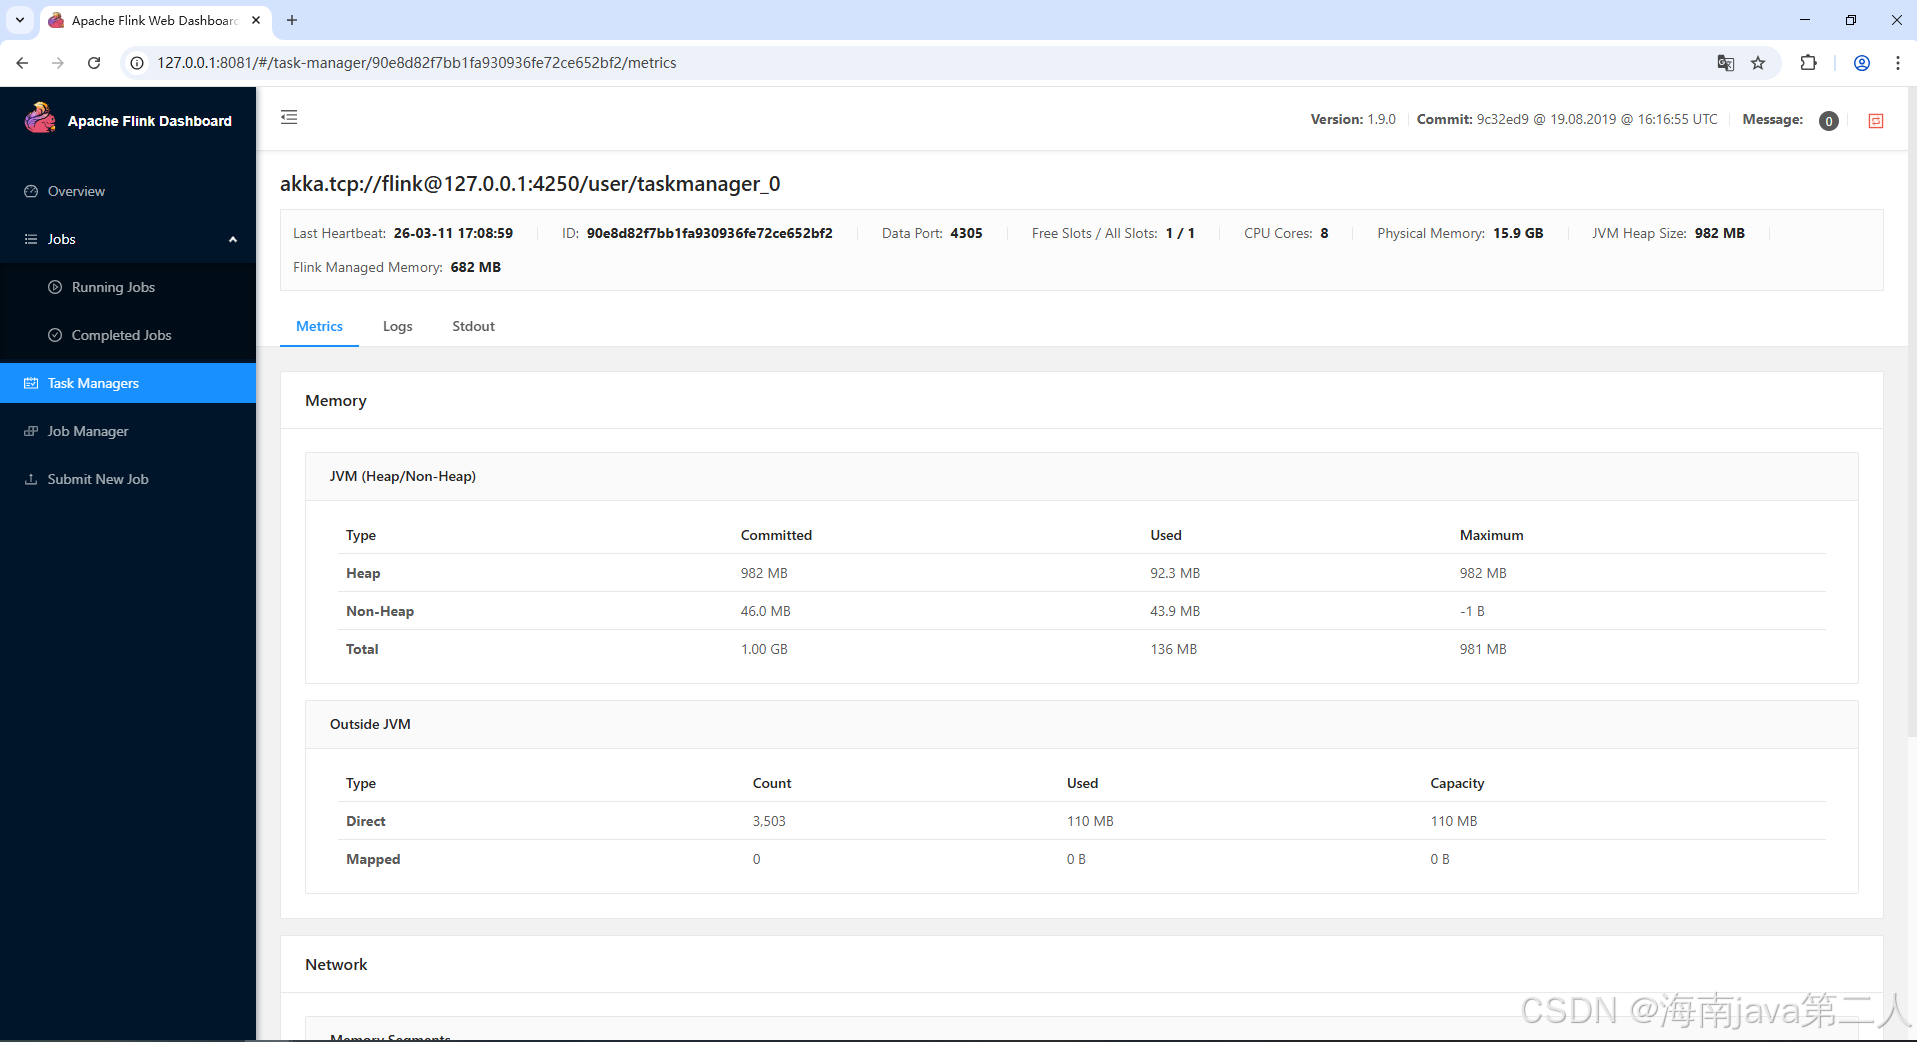The height and width of the screenshot is (1042, 1917).
Task: Open Submit New Job page
Action: (128, 479)
